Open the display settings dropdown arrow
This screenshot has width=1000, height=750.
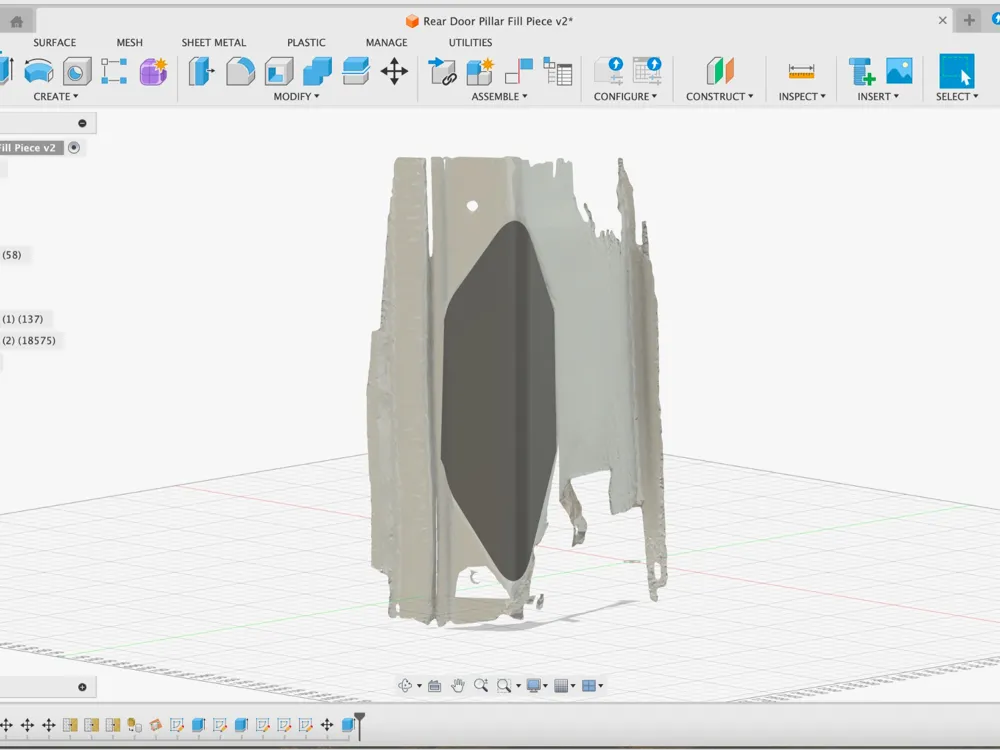point(547,686)
